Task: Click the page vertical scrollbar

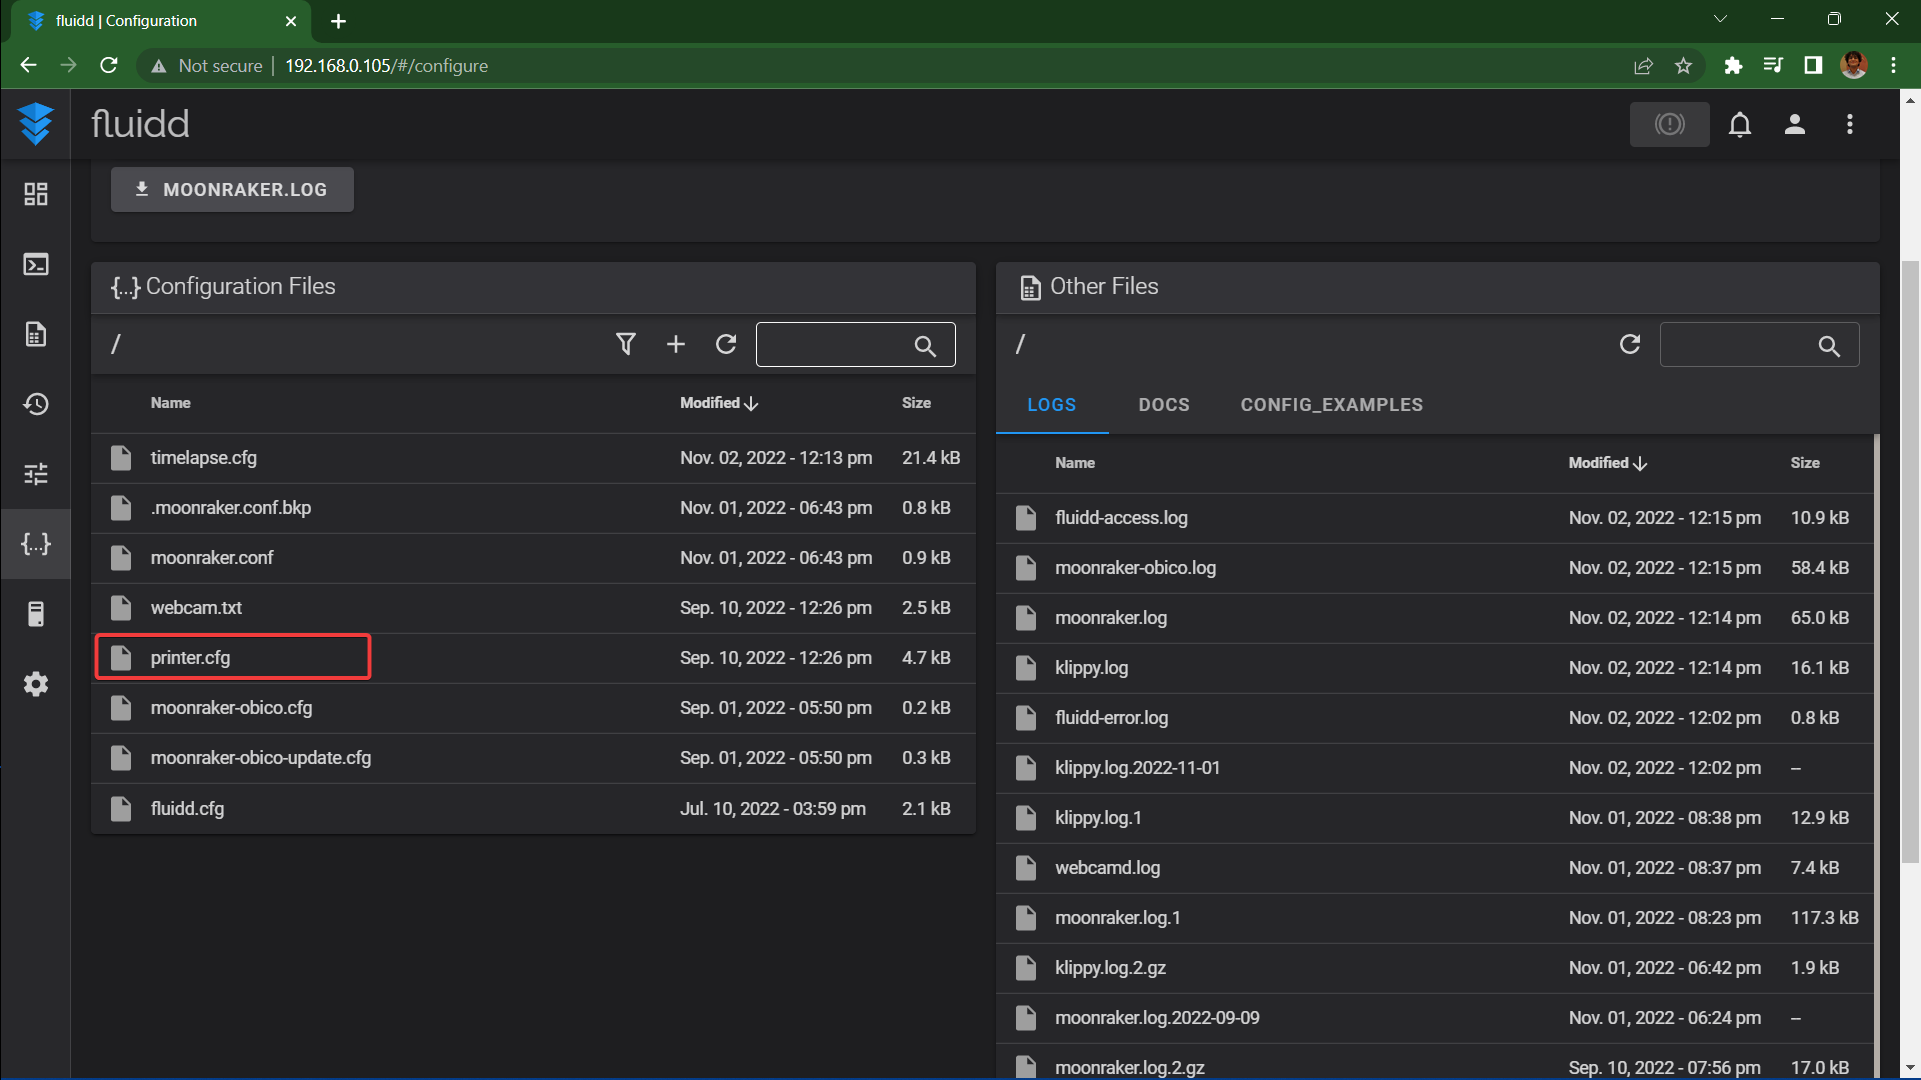Action: [1910, 560]
